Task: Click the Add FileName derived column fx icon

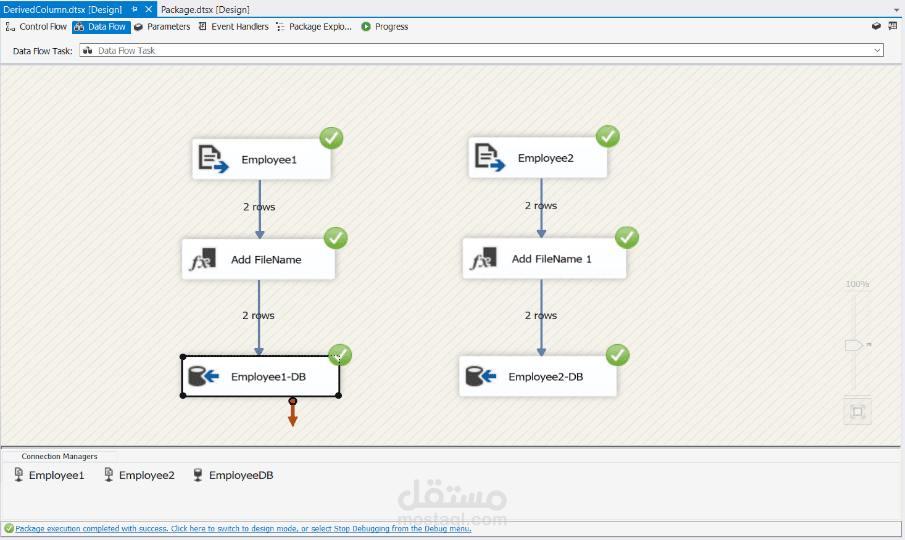Action: coord(203,259)
